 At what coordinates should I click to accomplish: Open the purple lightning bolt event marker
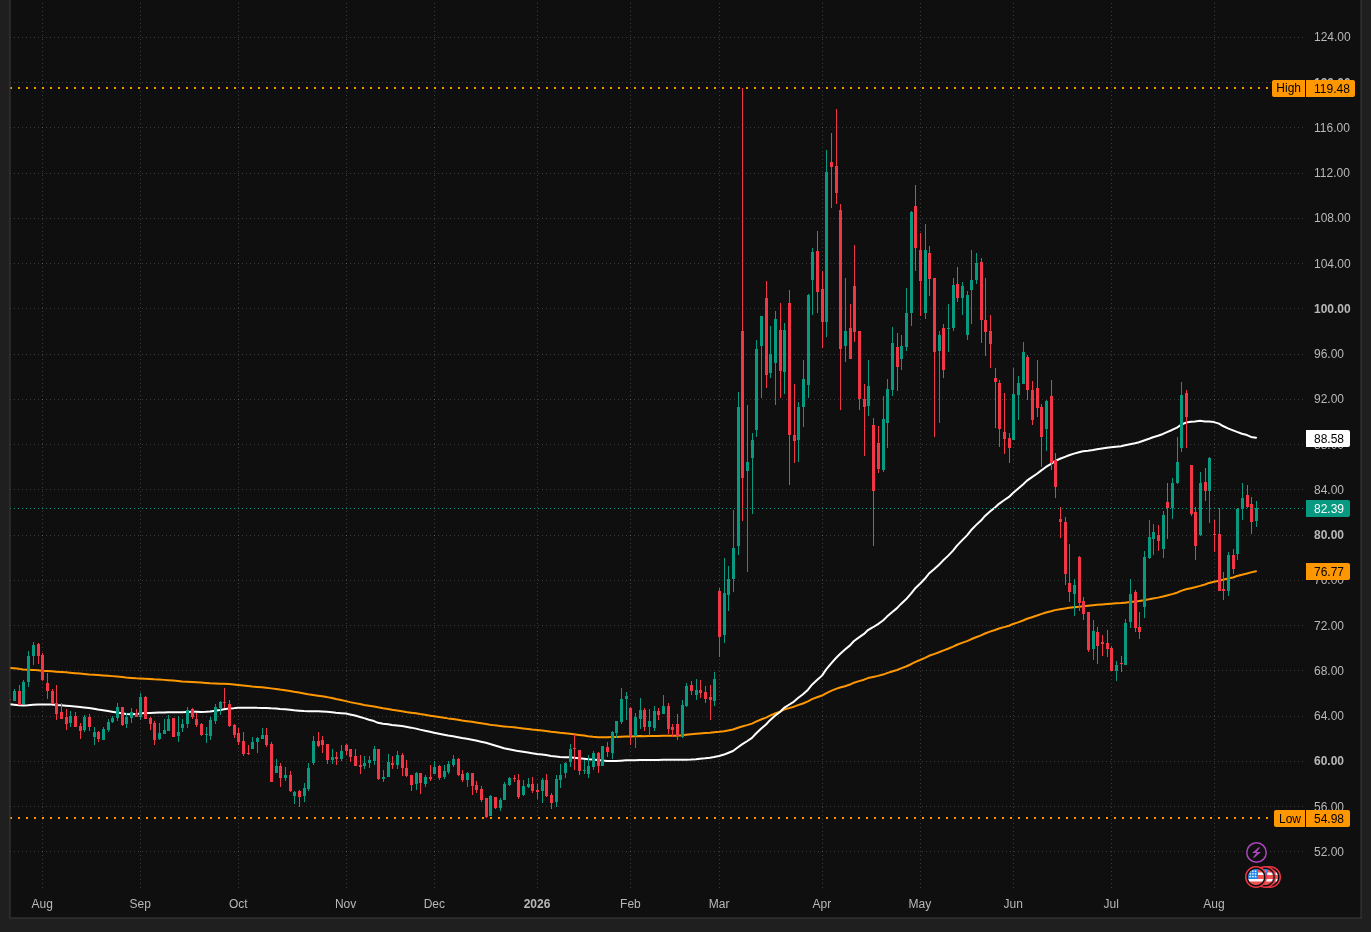point(1256,852)
